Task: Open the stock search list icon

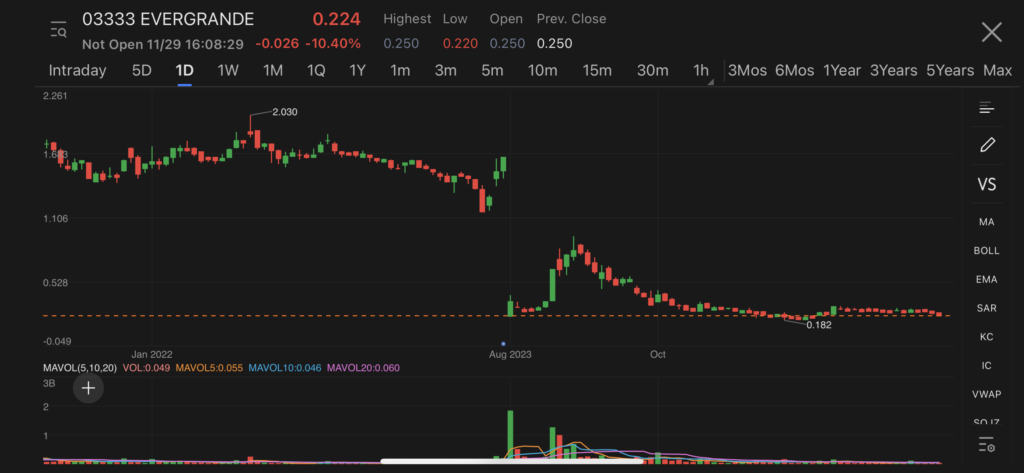Action: [59, 29]
